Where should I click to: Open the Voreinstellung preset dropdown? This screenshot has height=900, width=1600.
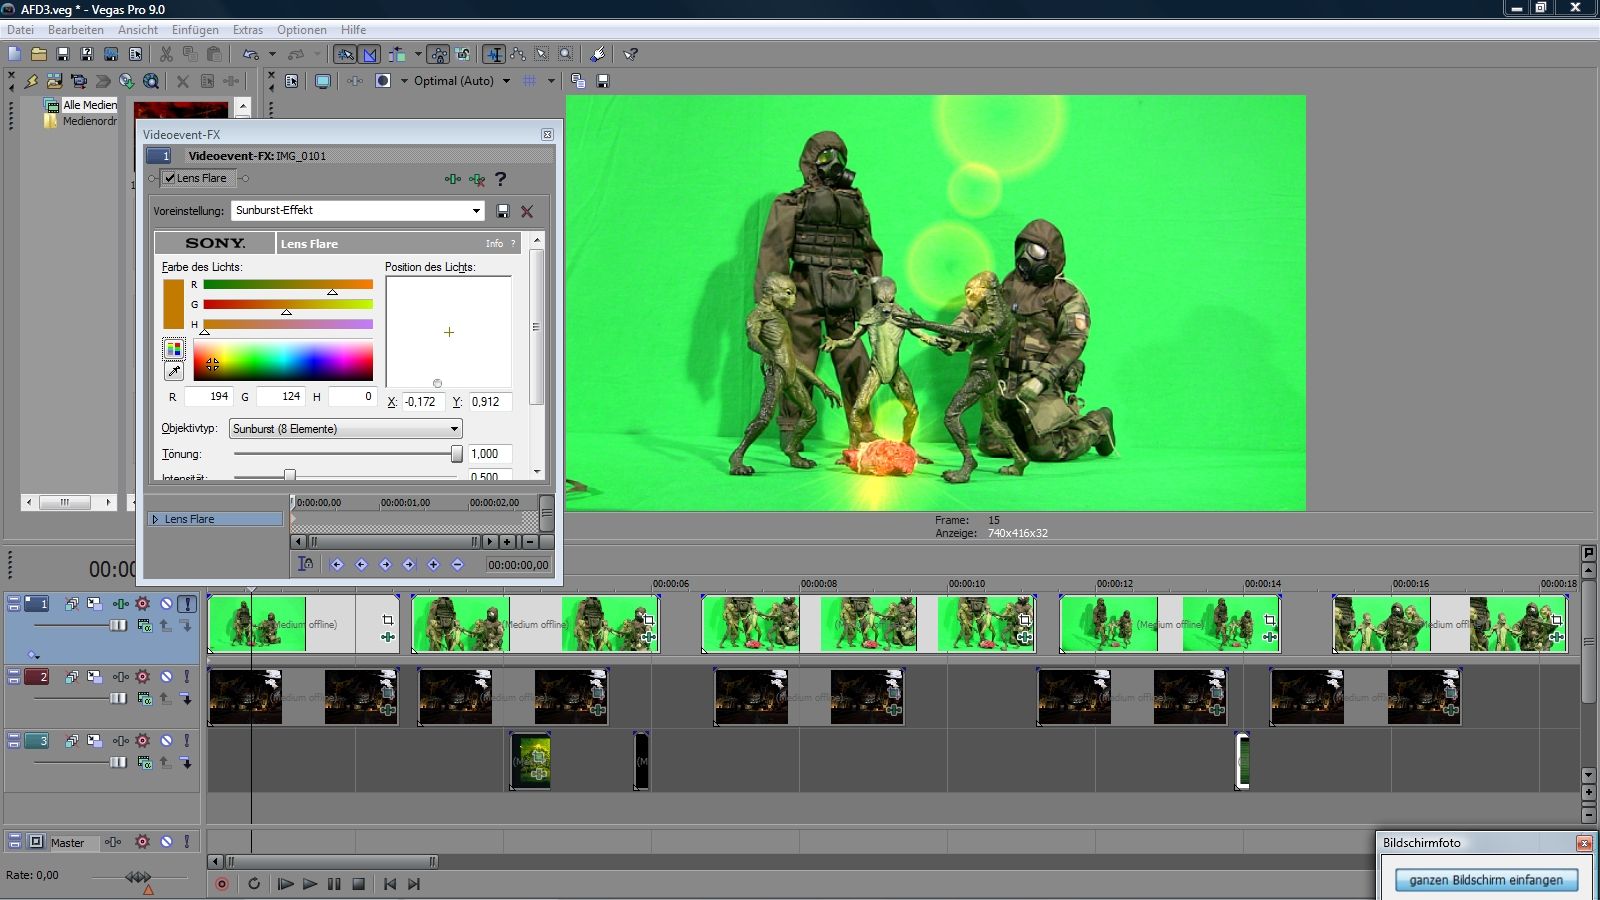point(476,211)
